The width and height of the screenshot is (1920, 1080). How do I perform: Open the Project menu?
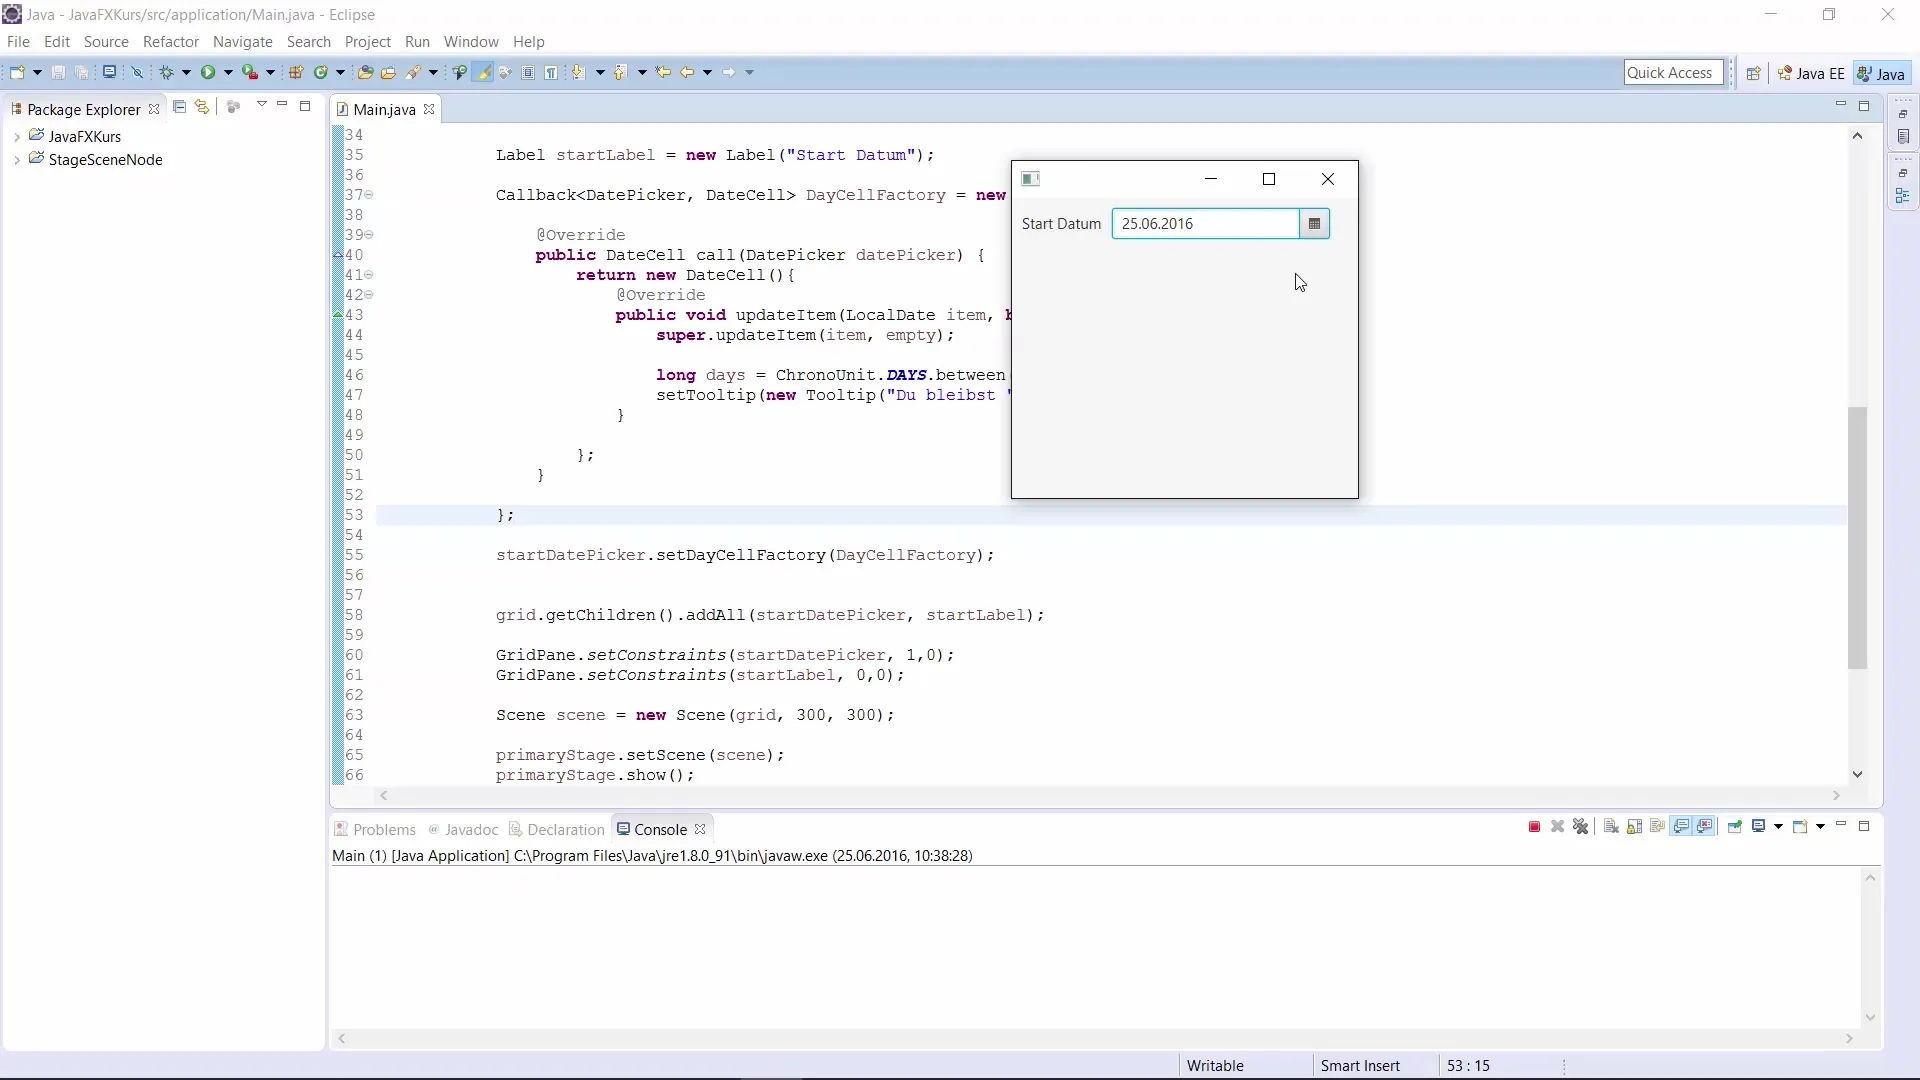coord(368,42)
